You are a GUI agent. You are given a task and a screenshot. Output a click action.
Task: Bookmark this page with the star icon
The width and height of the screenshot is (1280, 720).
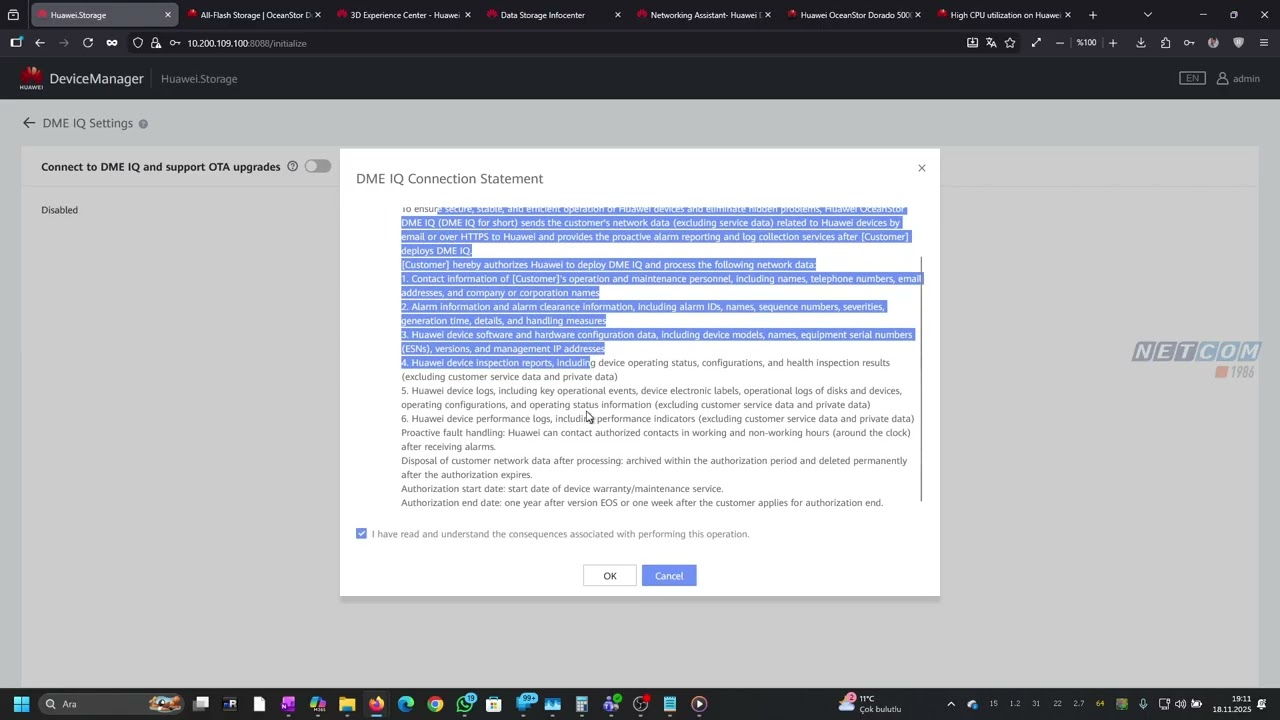point(1010,43)
